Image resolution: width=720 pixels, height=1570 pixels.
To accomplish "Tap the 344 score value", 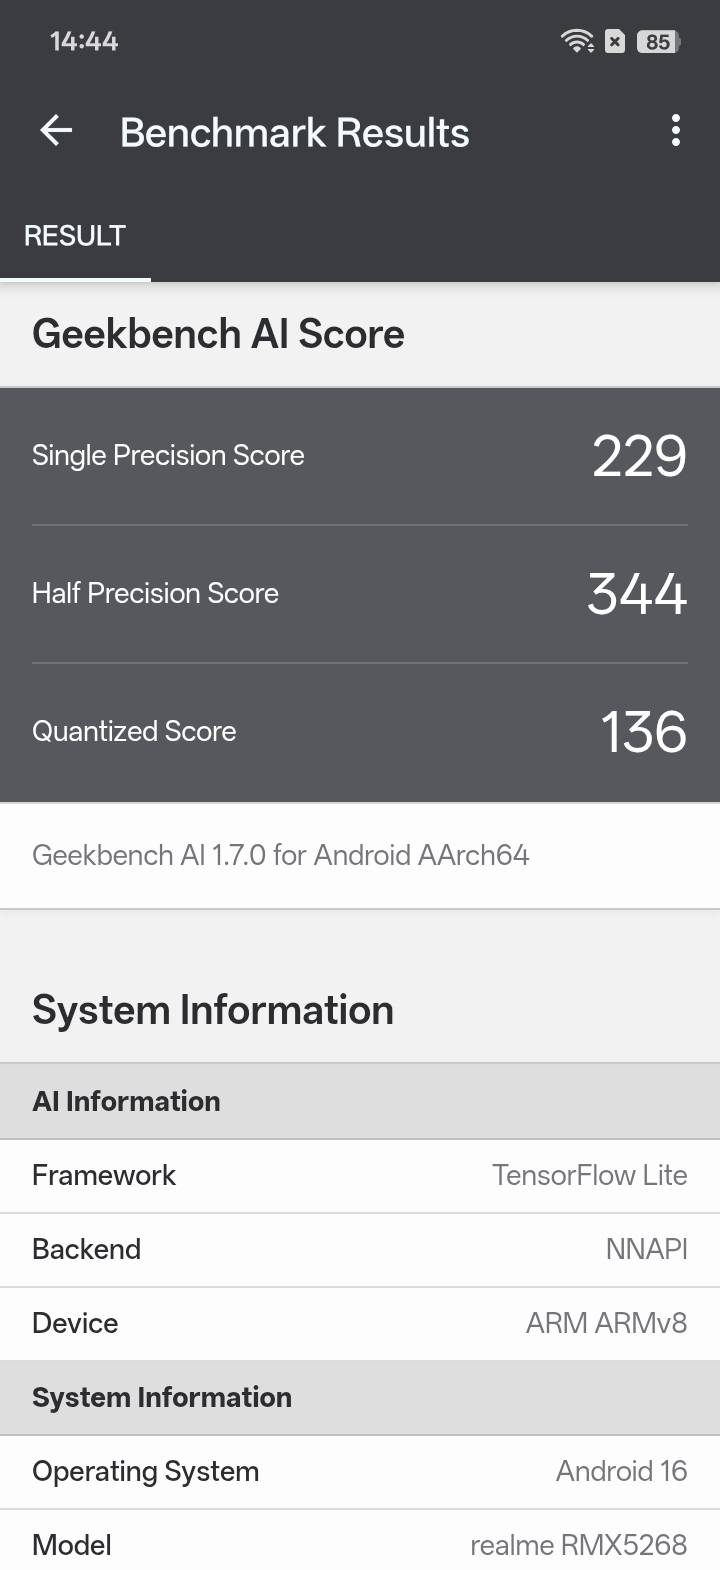I will [637, 594].
